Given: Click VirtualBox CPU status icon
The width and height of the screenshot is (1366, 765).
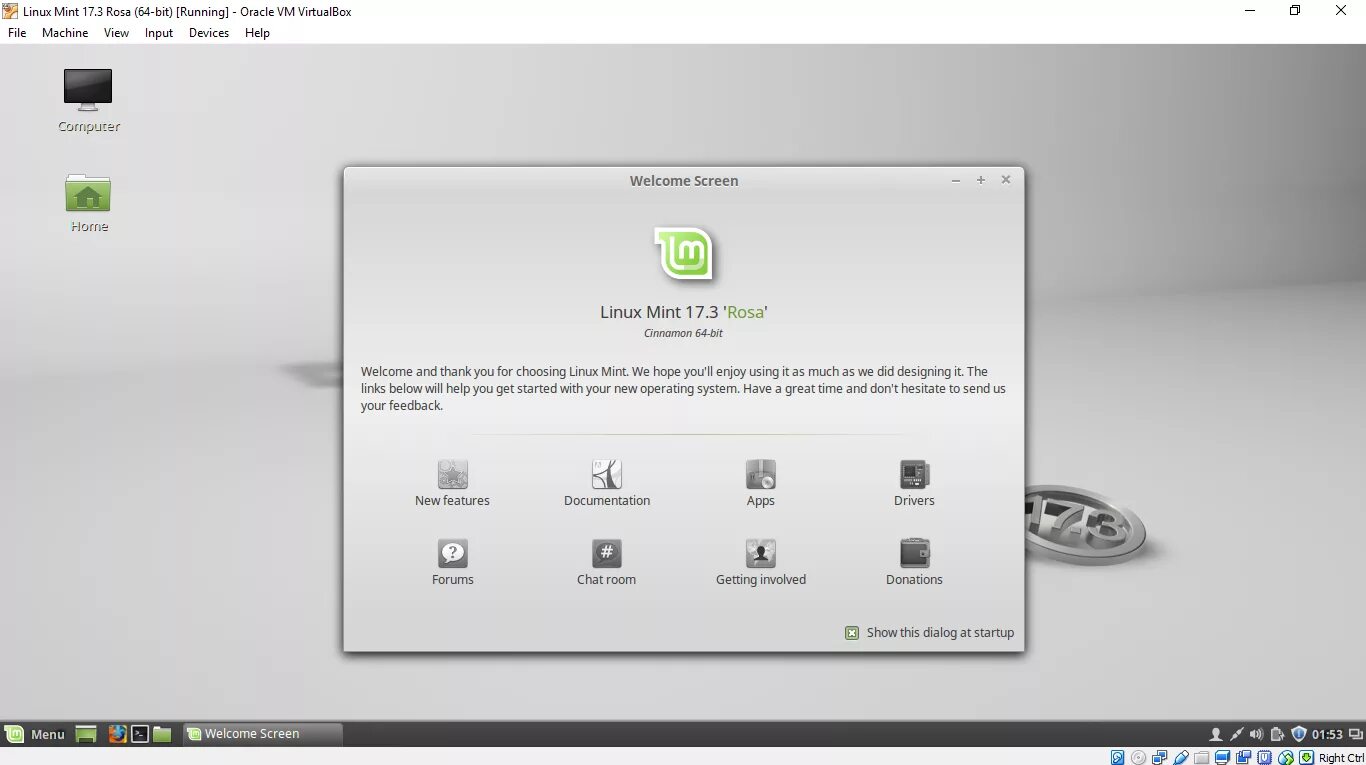Looking at the screenshot, I should 1264,757.
